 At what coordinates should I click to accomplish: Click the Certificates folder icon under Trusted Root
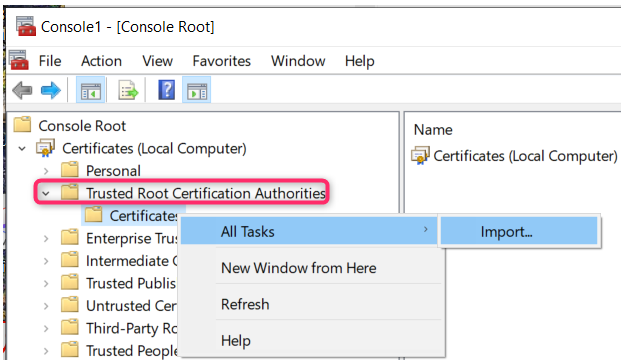[94, 215]
